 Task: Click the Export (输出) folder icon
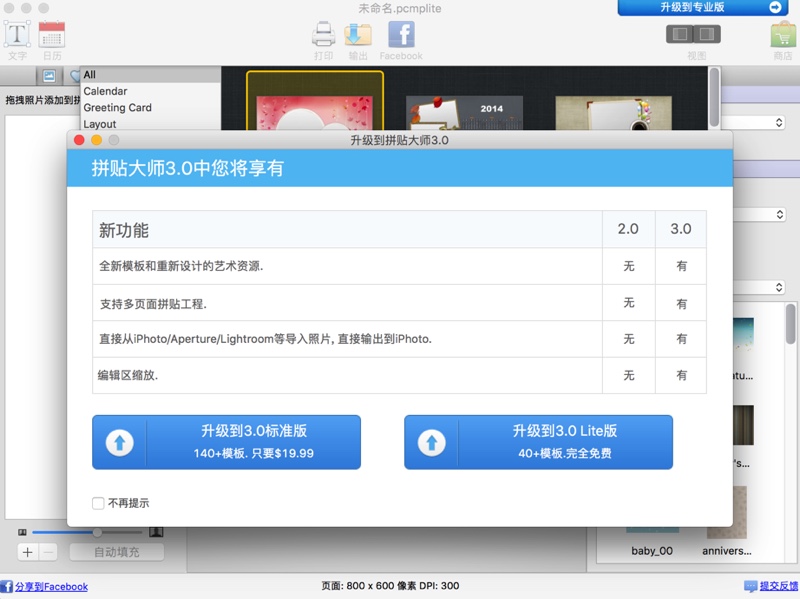point(358,35)
